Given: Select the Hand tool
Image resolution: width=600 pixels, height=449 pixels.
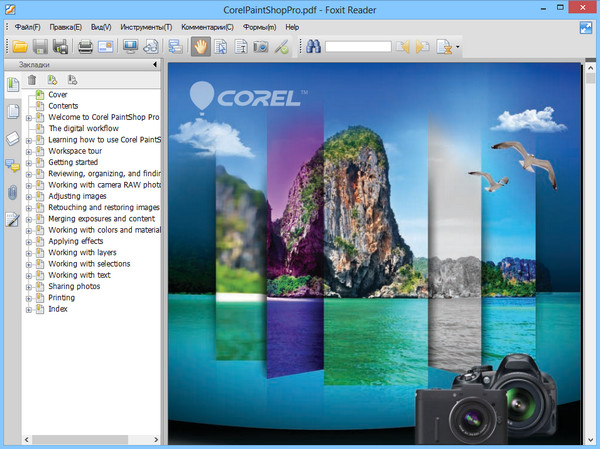Looking at the screenshot, I should (200, 46).
